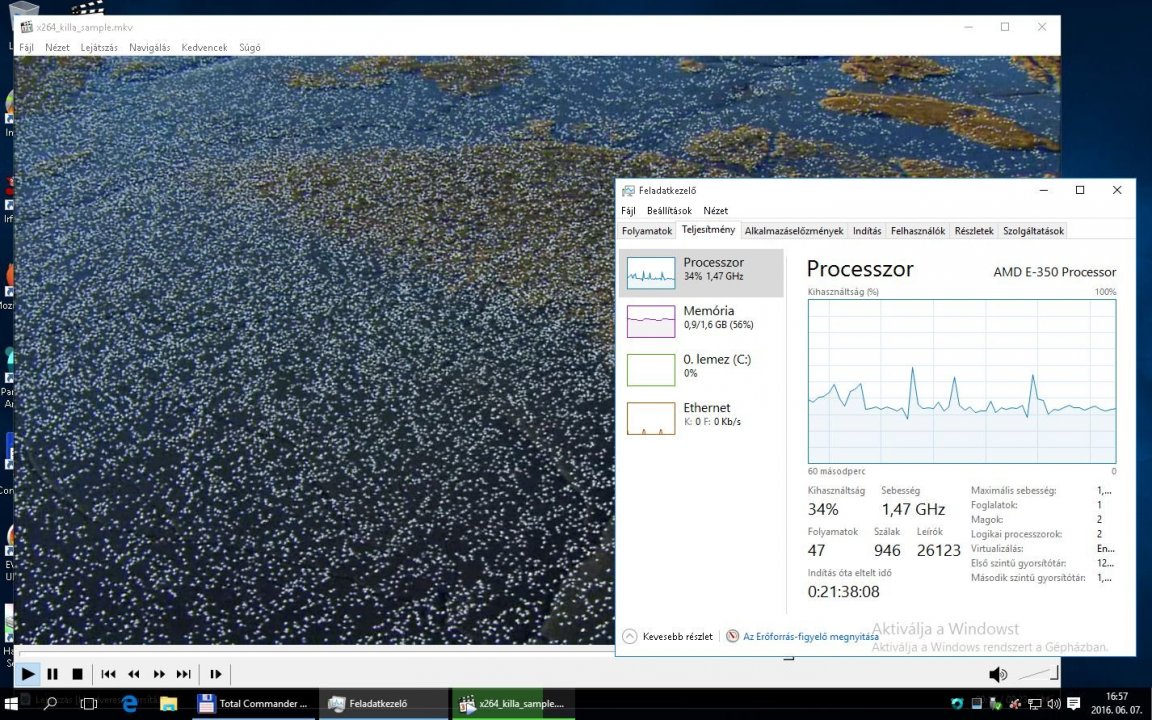The image size is (1152, 720).
Task: Pause the video playback
Action: [x=52, y=673]
